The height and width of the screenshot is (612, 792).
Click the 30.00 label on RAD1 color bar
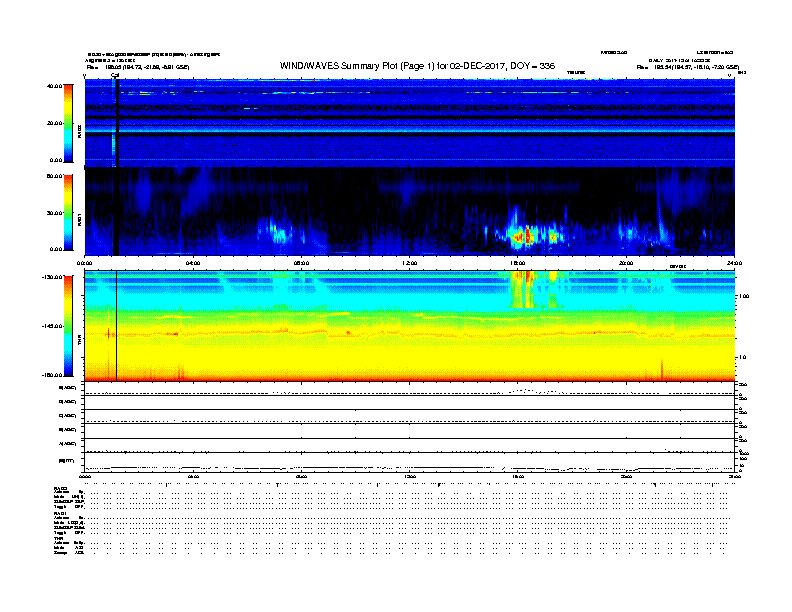(x=55, y=213)
